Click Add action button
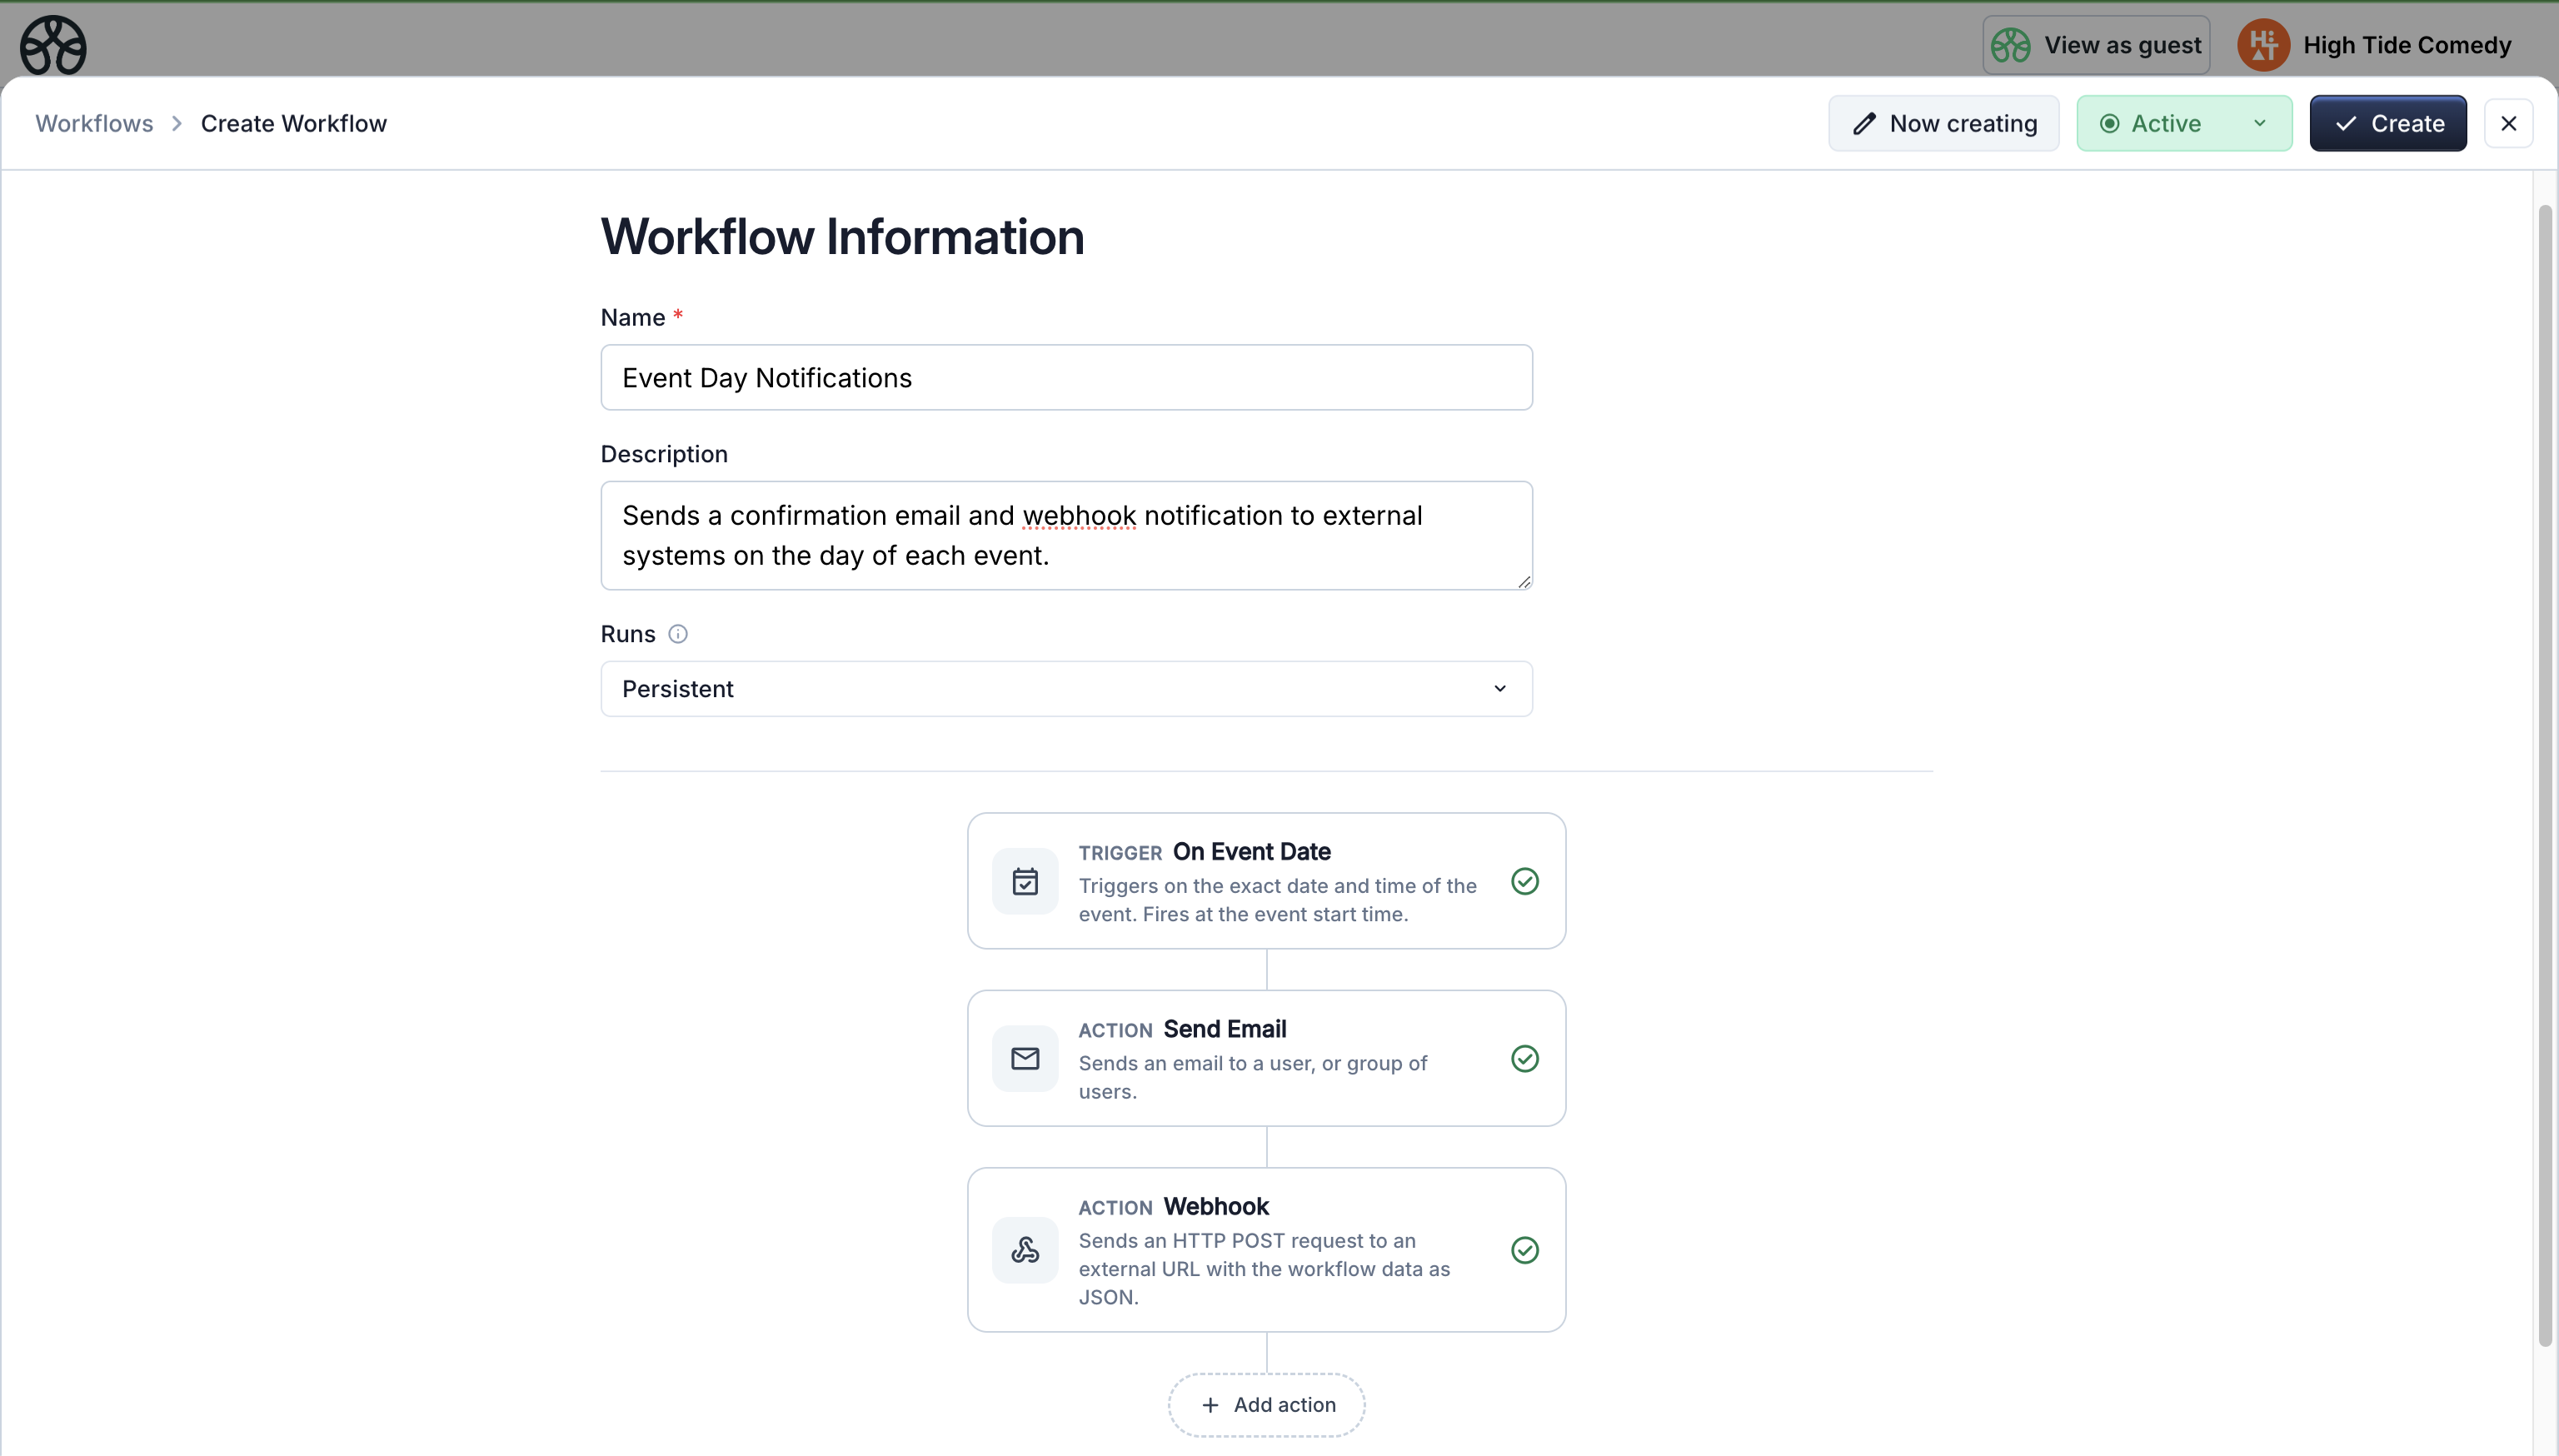2559x1456 pixels. click(x=1266, y=1405)
